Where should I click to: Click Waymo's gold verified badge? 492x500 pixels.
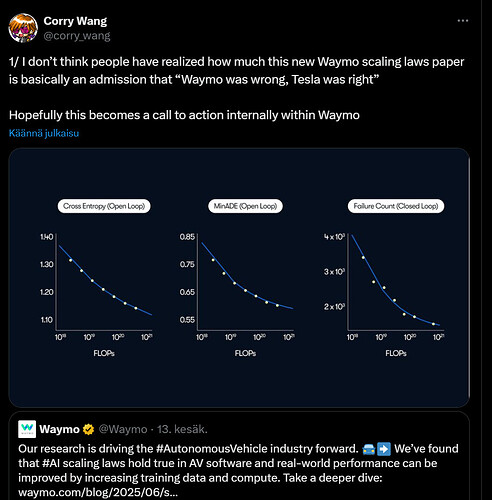coord(88,429)
